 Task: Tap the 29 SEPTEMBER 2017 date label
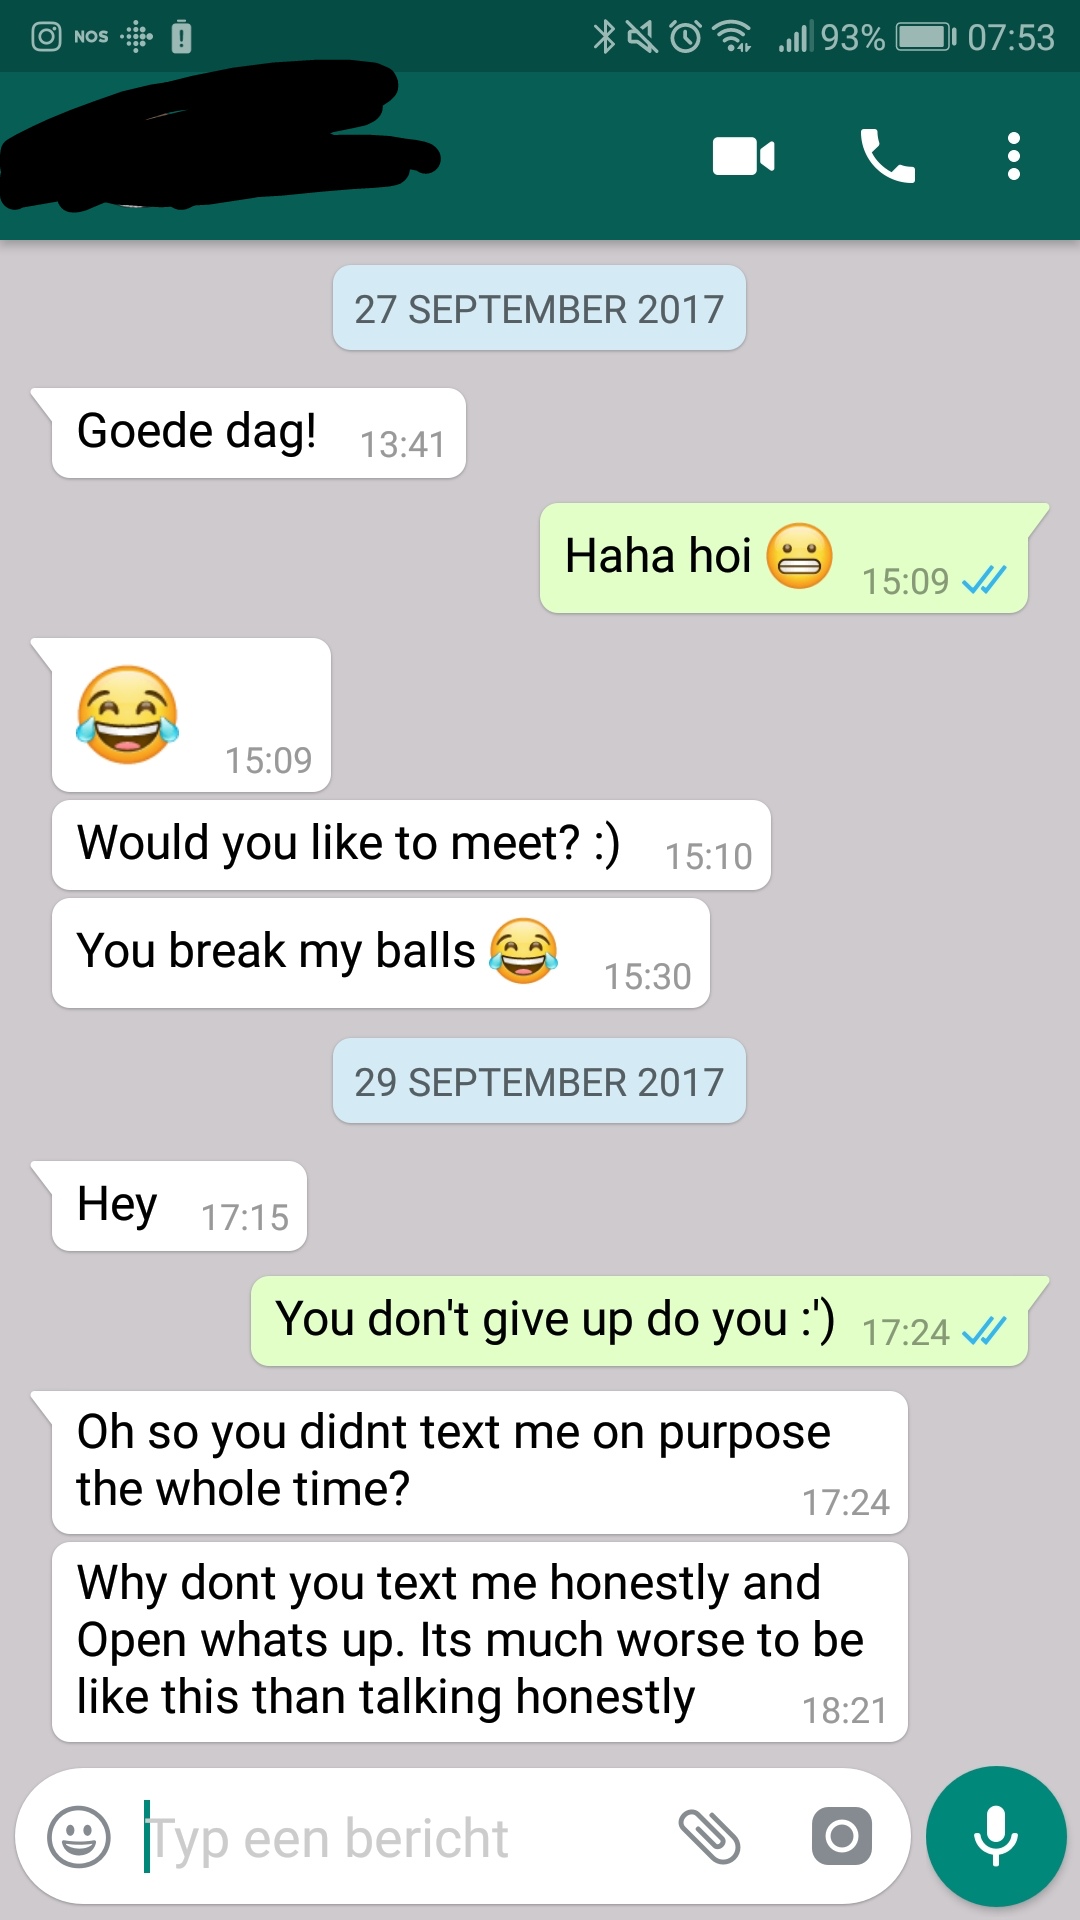pos(539,1081)
